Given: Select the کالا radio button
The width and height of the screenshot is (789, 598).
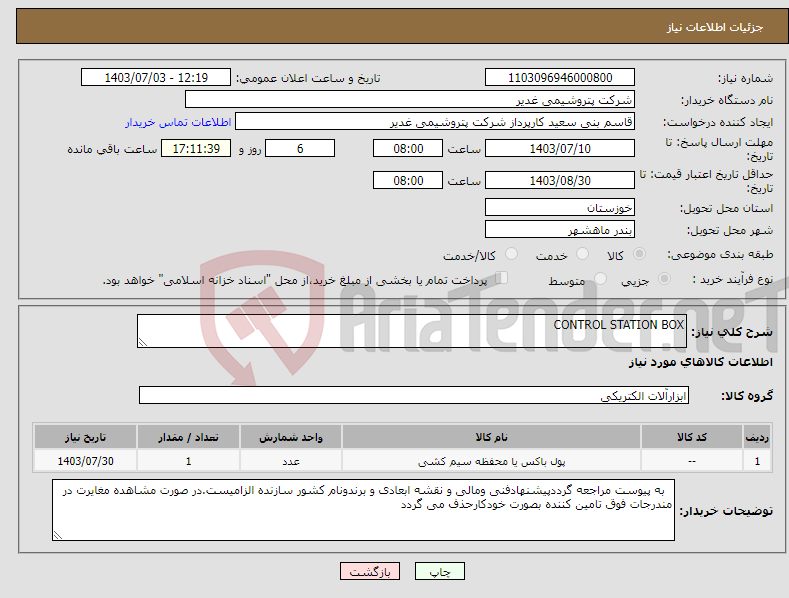Looking at the screenshot, I should tap(639, 254).
